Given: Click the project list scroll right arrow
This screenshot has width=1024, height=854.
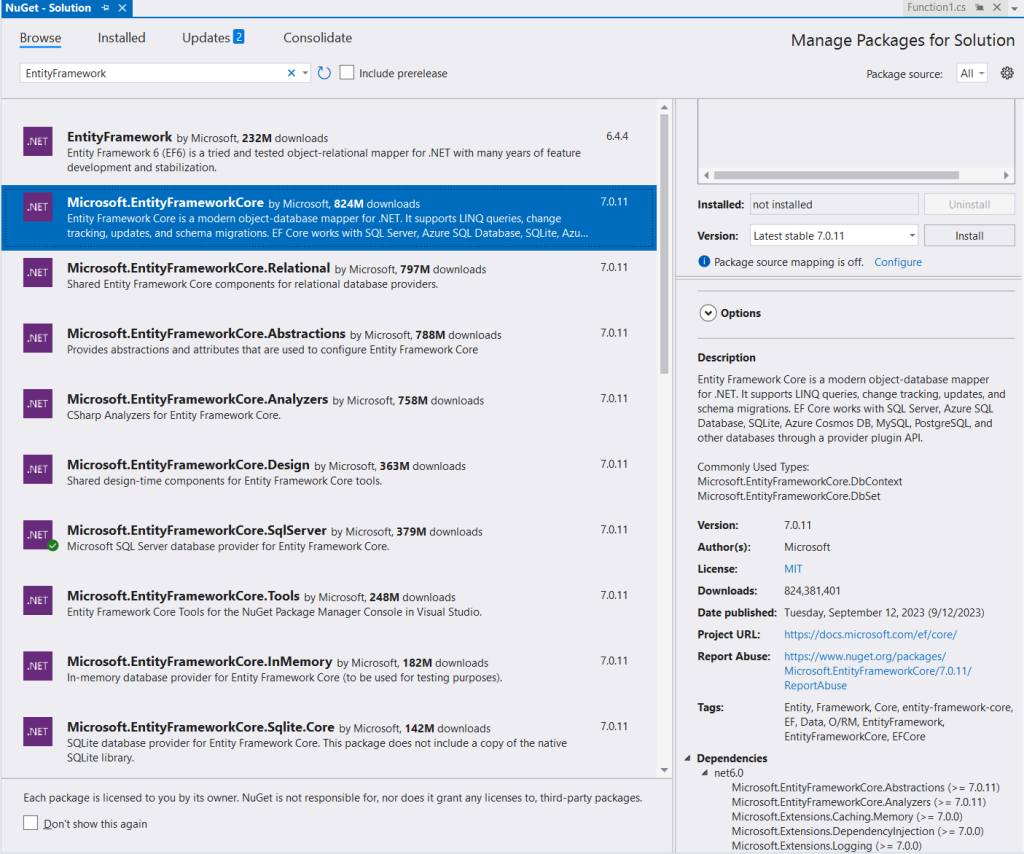Looking at the screenshot, I should tap(1006, 175).
